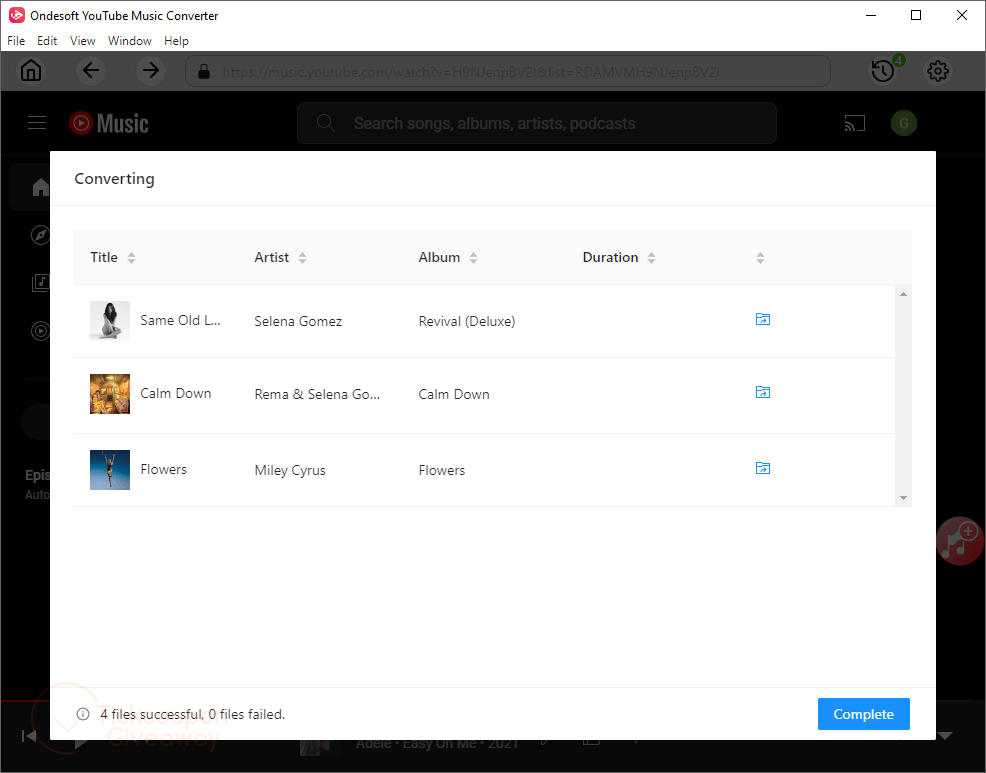Click the Home icon in the toolbar

[31, 70]
